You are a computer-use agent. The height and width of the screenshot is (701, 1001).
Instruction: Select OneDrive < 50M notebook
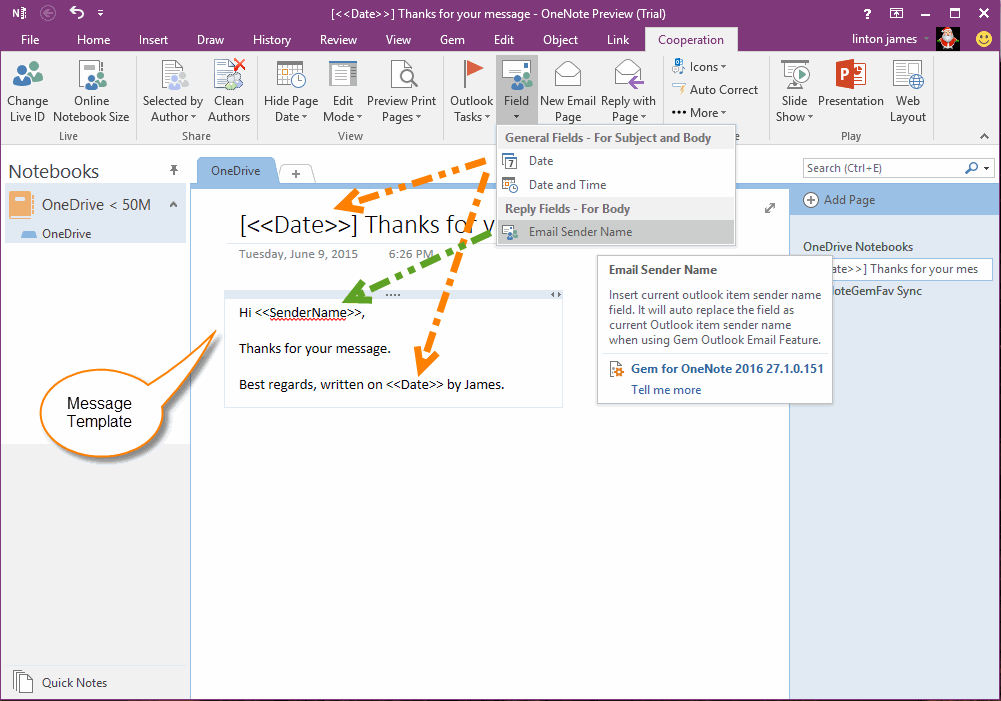coord(95,204)
